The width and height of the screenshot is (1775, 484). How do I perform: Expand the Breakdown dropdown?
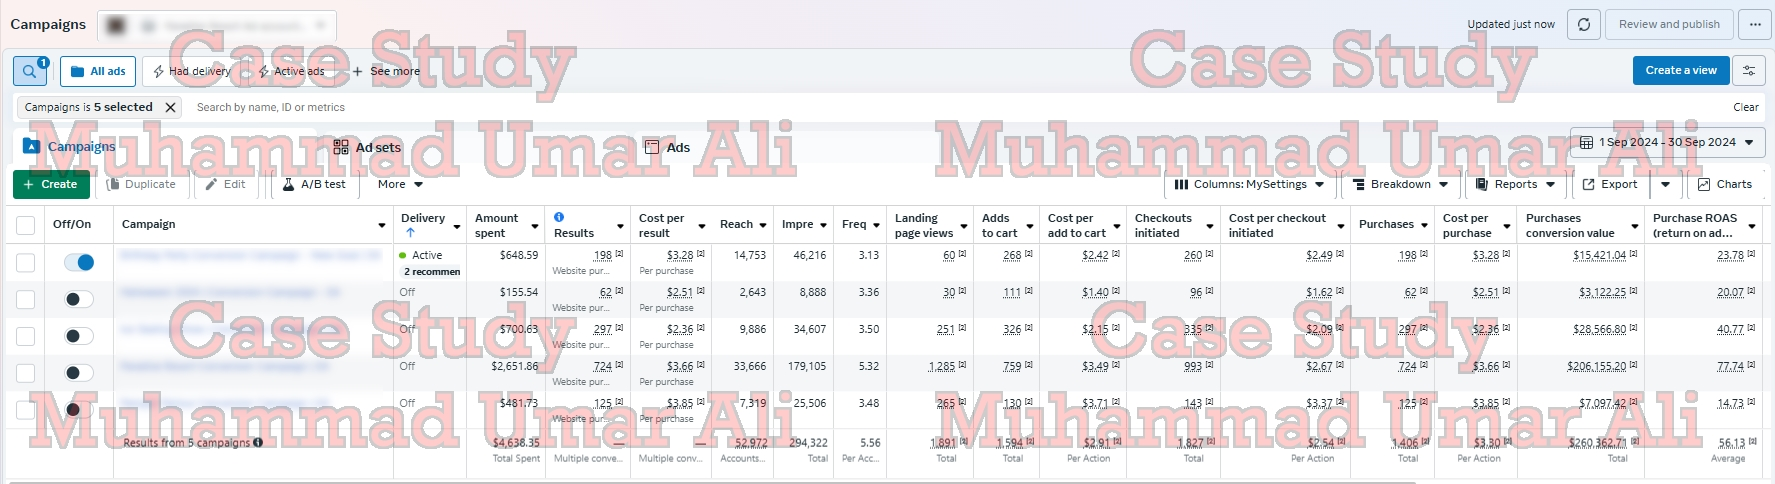coord(1400,184)
